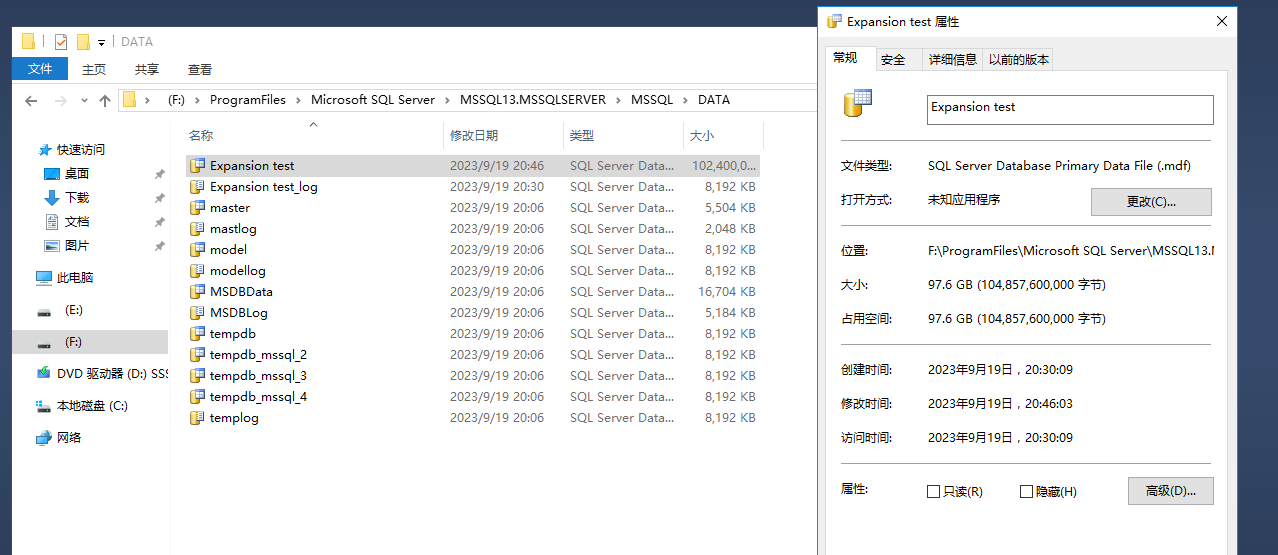Select the master database file icon
This screenshot has width=1278, height=555.
pyautogui.click(x=197, y=208)
